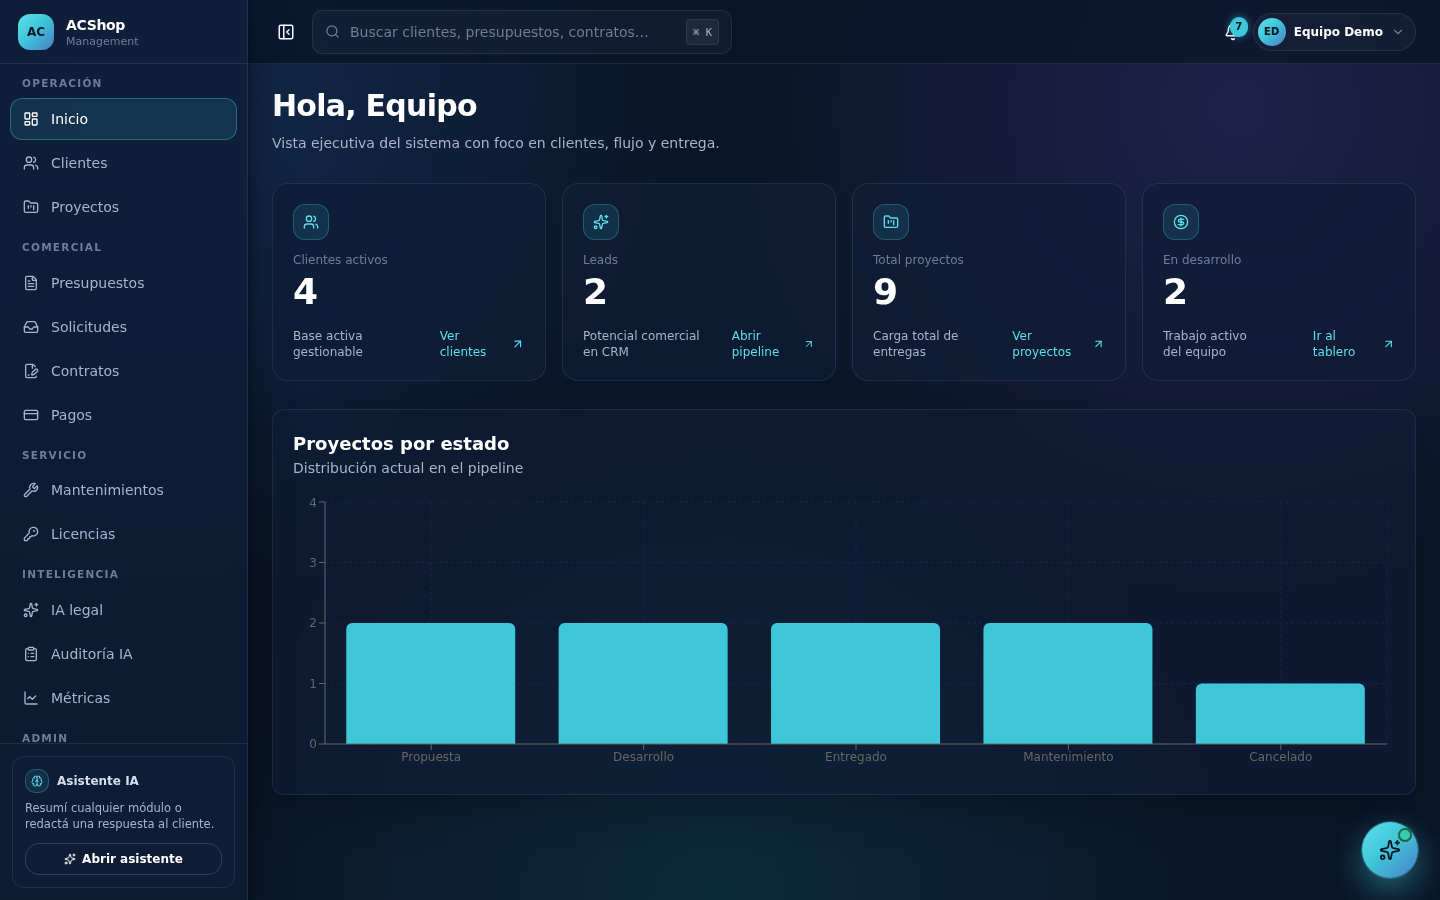Click the Cancelado bar in chart

[x=1280, y=714]
